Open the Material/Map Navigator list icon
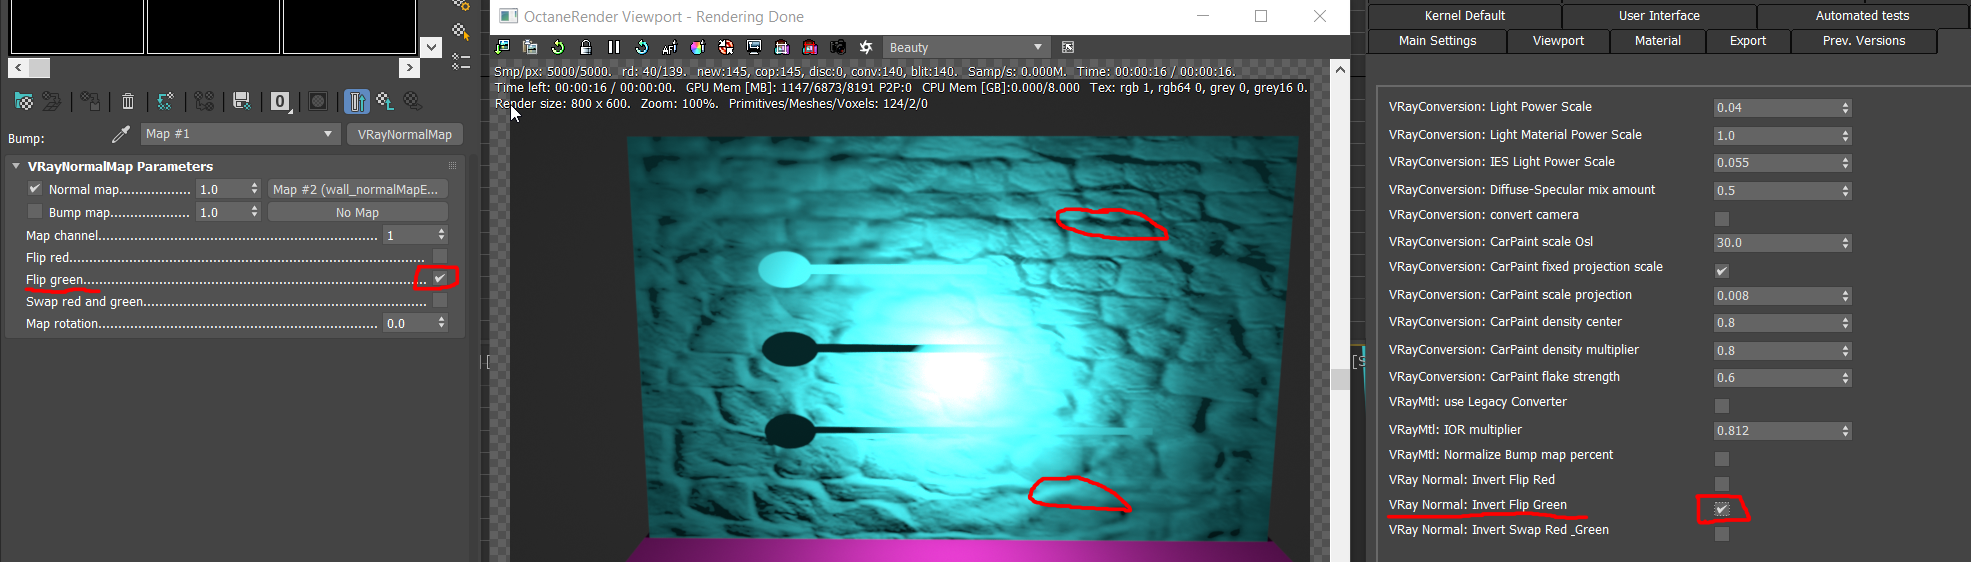 (461, 61)
